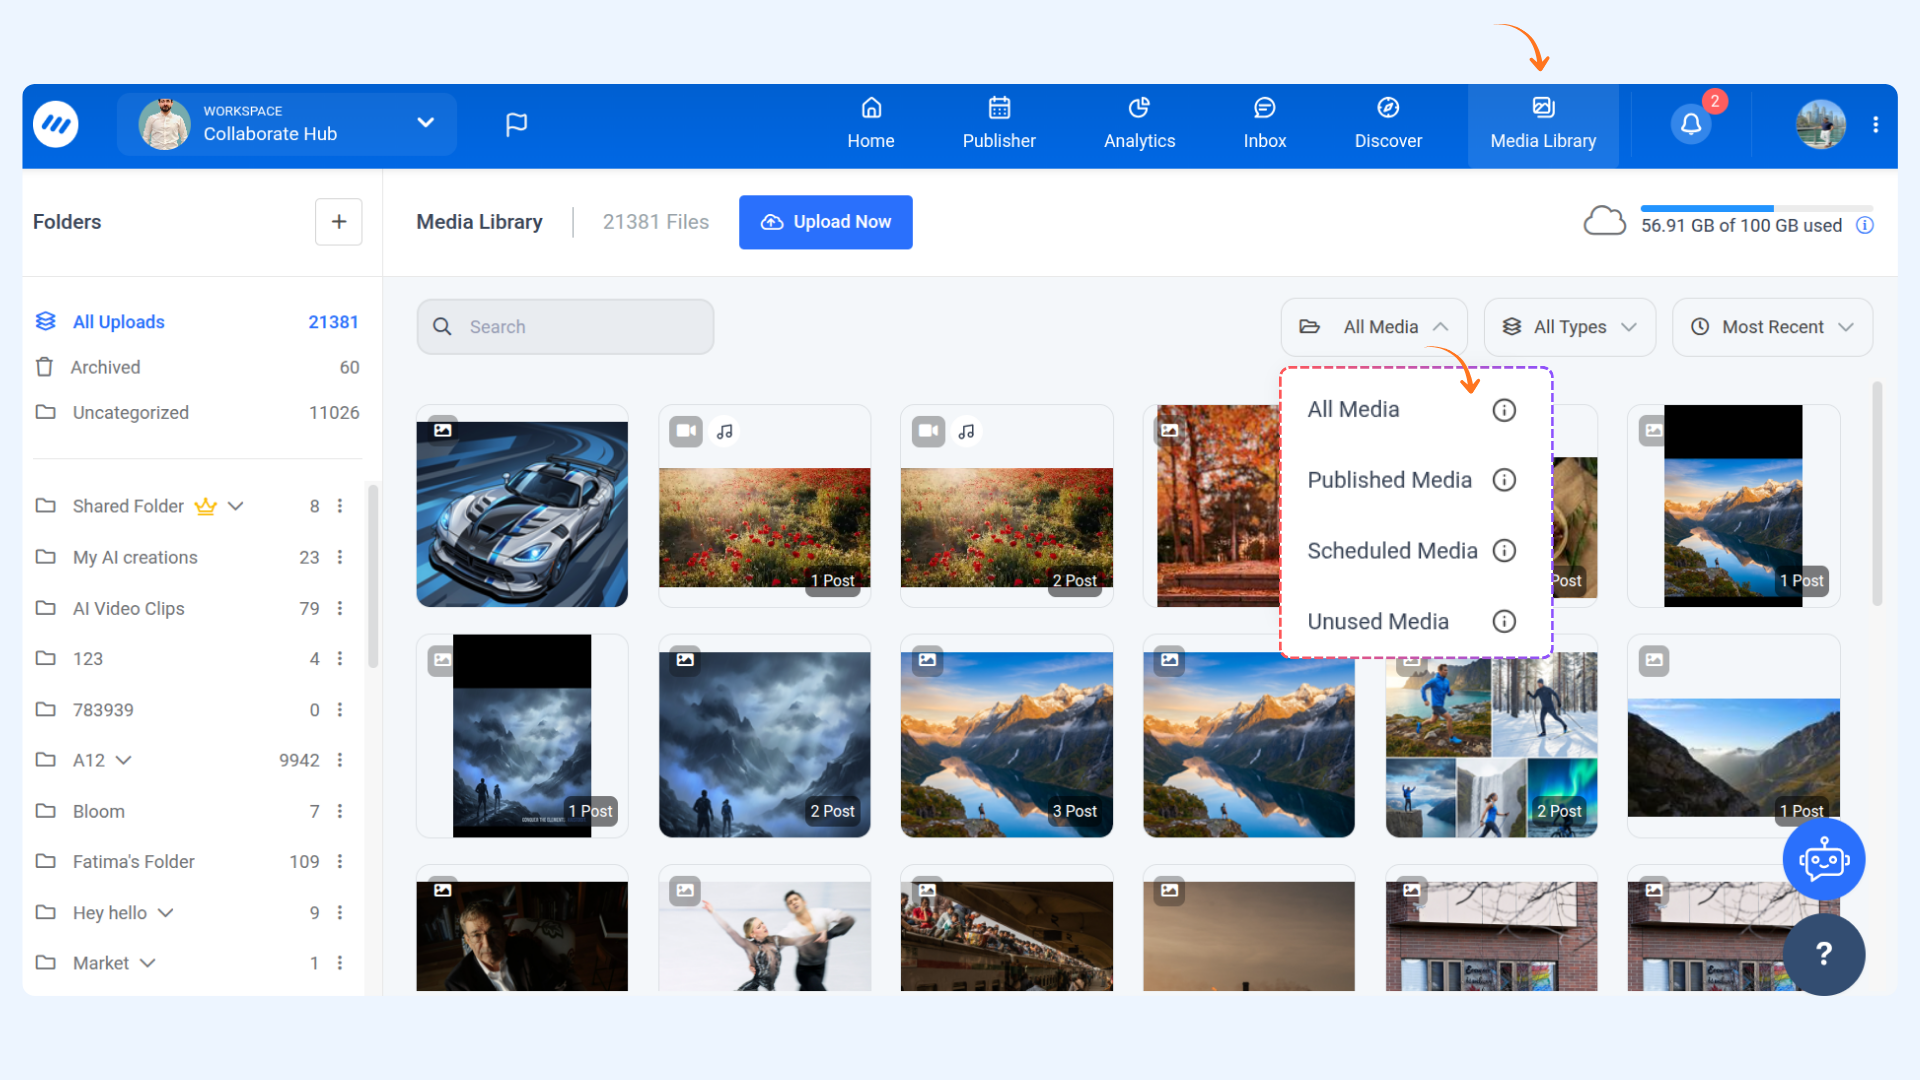Click the info icon beside Unused Media
Image resolution: width=1920 pixels, height=1080 pixels.
[x=1504, y=622]
